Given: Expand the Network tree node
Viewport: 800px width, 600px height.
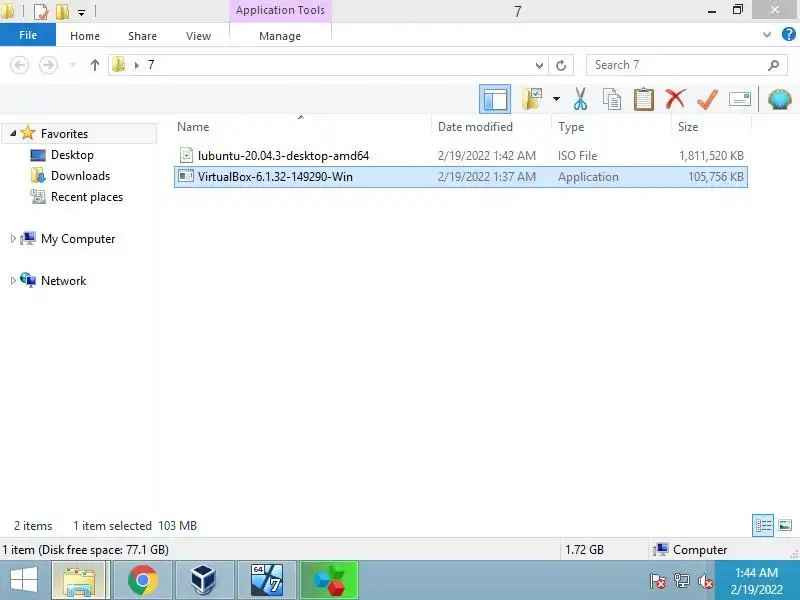Looking at the screenshot, I should pos(13,280).
